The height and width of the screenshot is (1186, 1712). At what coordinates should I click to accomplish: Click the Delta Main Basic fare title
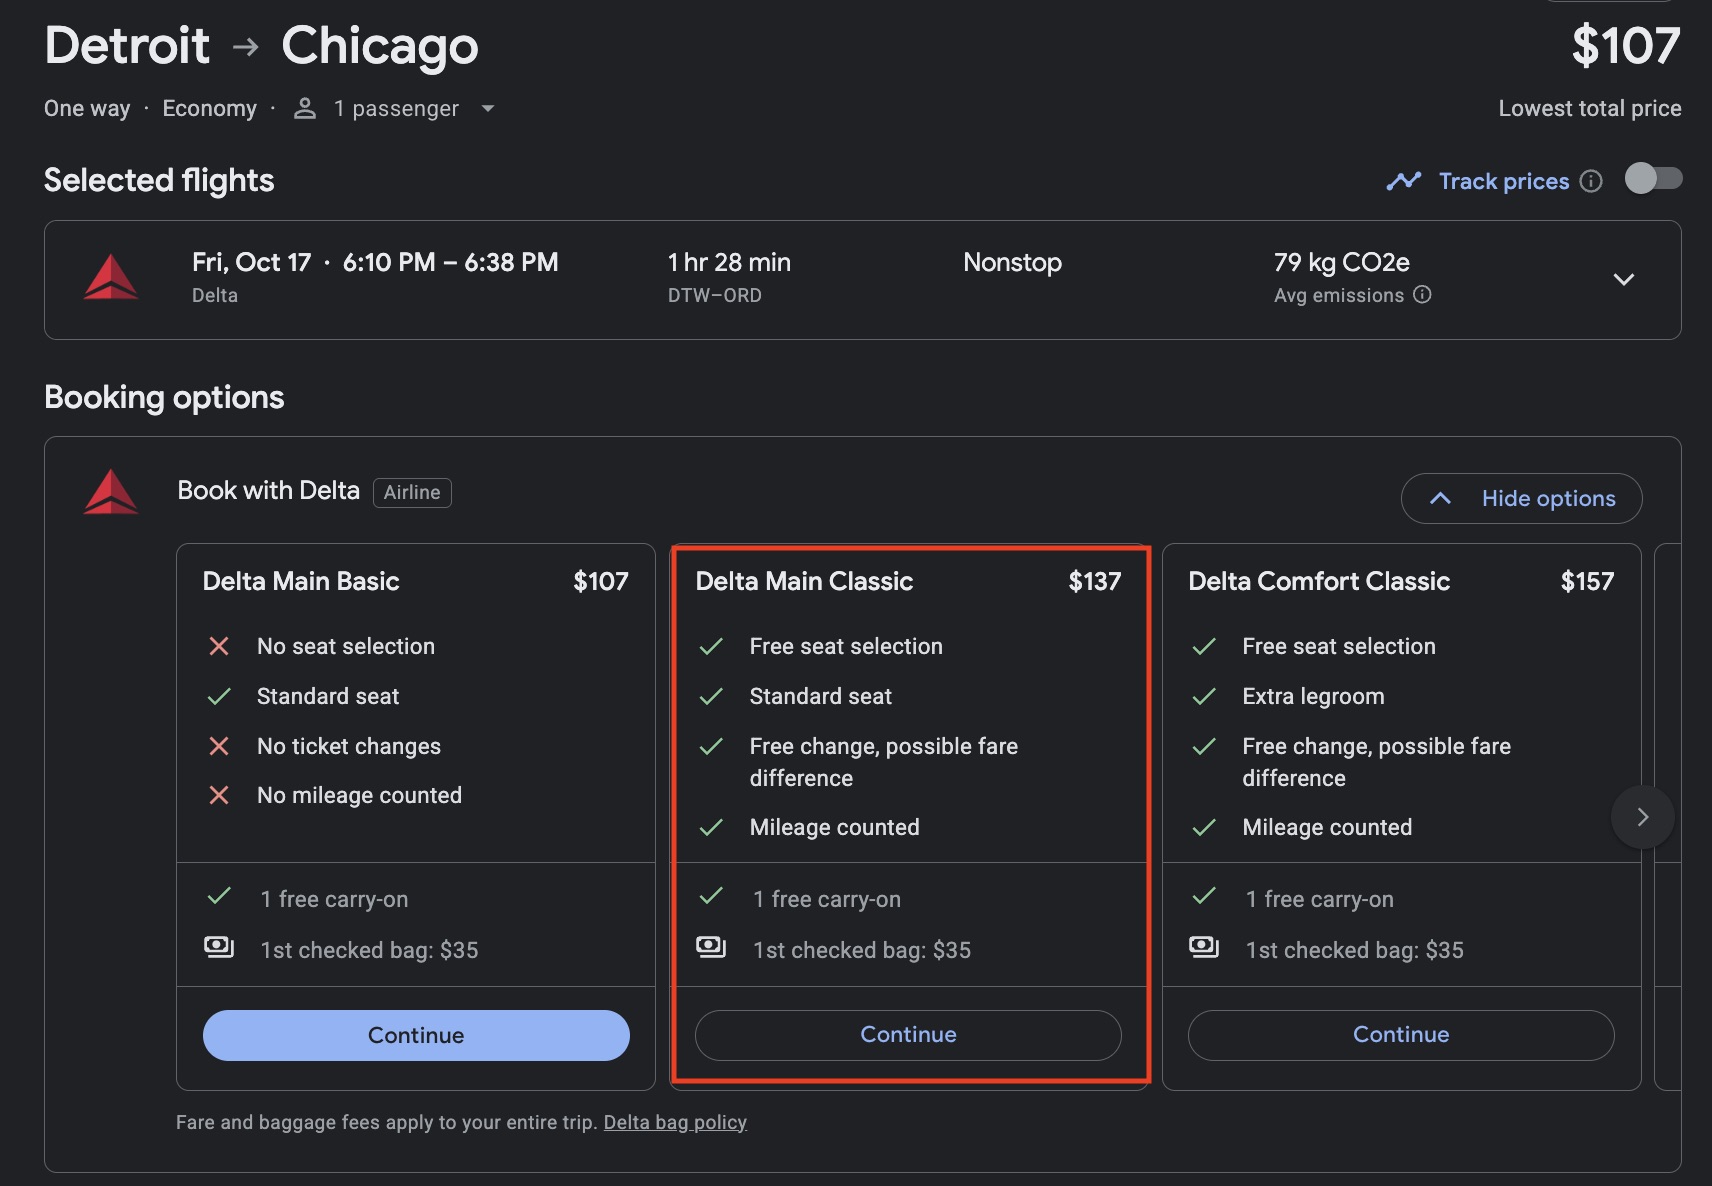(x=301, y=581)
